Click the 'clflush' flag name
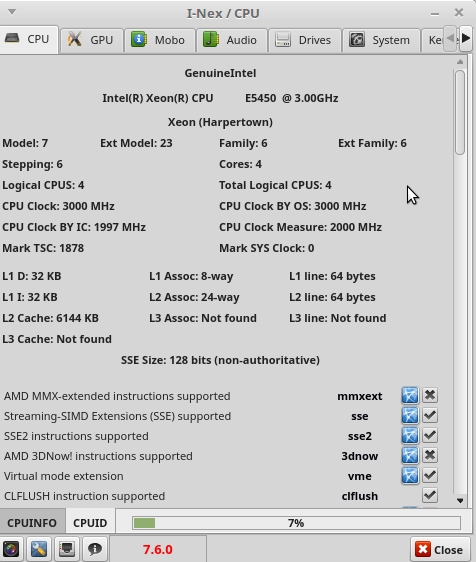The width and height of the screenshot is (476, 562). [360, 496]
